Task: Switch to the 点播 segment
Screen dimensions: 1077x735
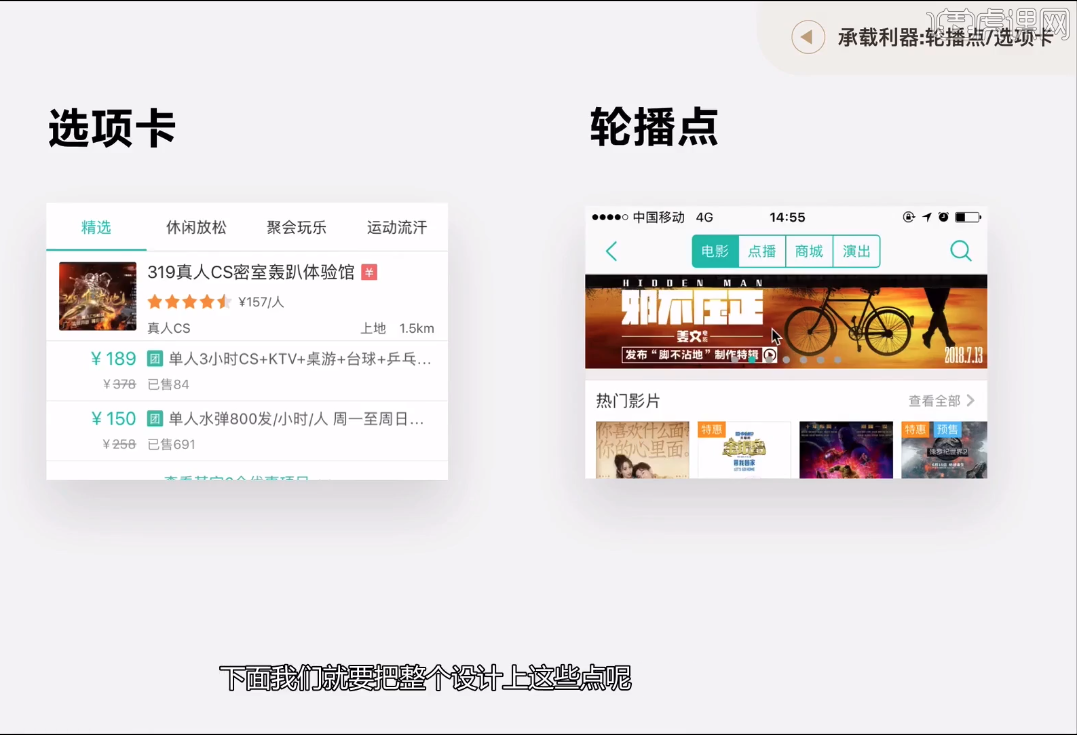Action: [762, 251]
